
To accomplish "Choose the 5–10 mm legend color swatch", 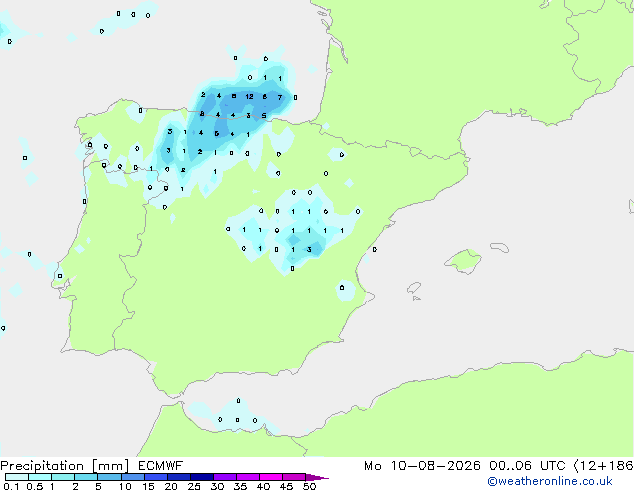I will 109,477.
